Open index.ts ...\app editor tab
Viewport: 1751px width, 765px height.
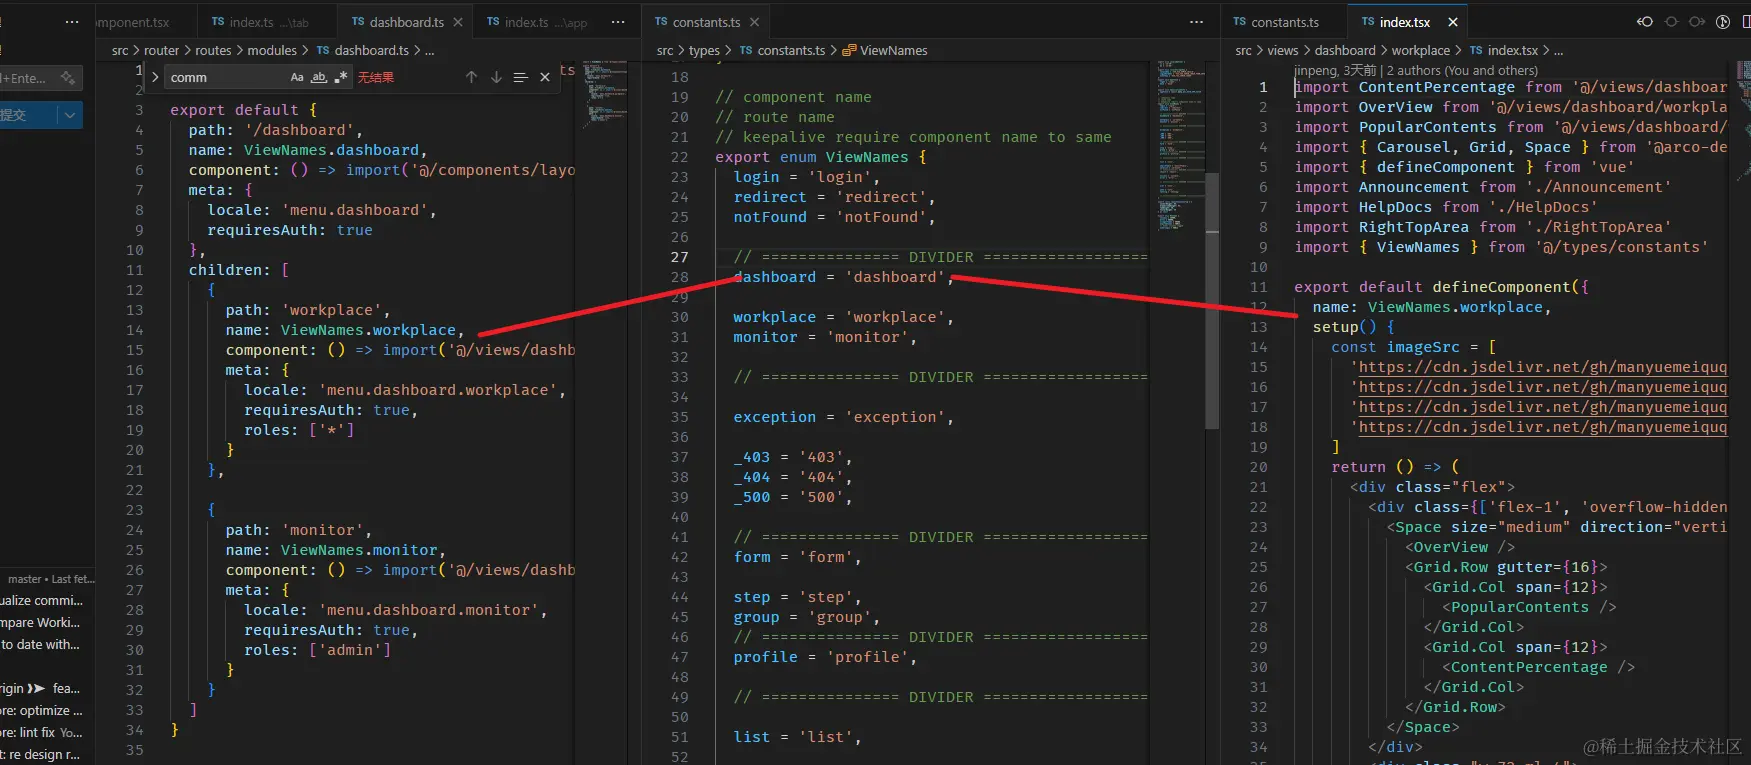point(536,22)
